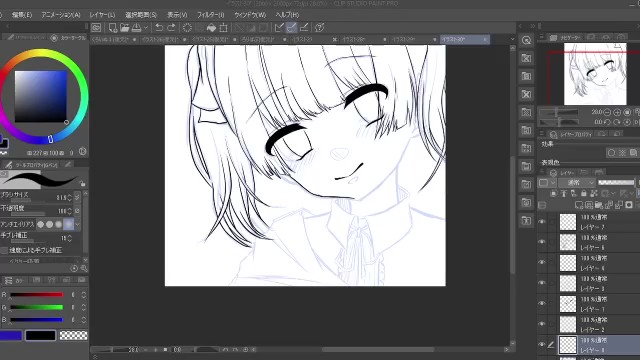640x360 pixels.
Task: Click the brush size stepper arrows
Action: click(69, 197)
